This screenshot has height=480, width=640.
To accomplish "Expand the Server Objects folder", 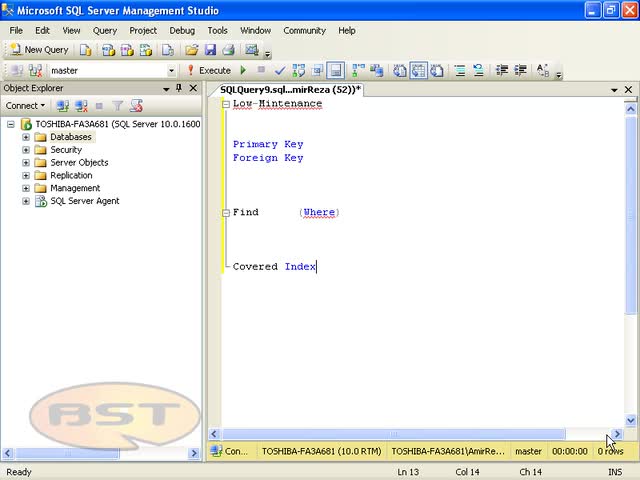I will pyautogui.click(x=26, y=163).
